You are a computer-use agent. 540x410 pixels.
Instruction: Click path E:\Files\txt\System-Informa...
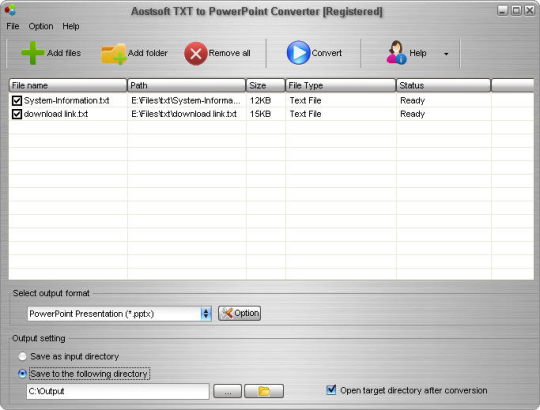click(186, 101)
